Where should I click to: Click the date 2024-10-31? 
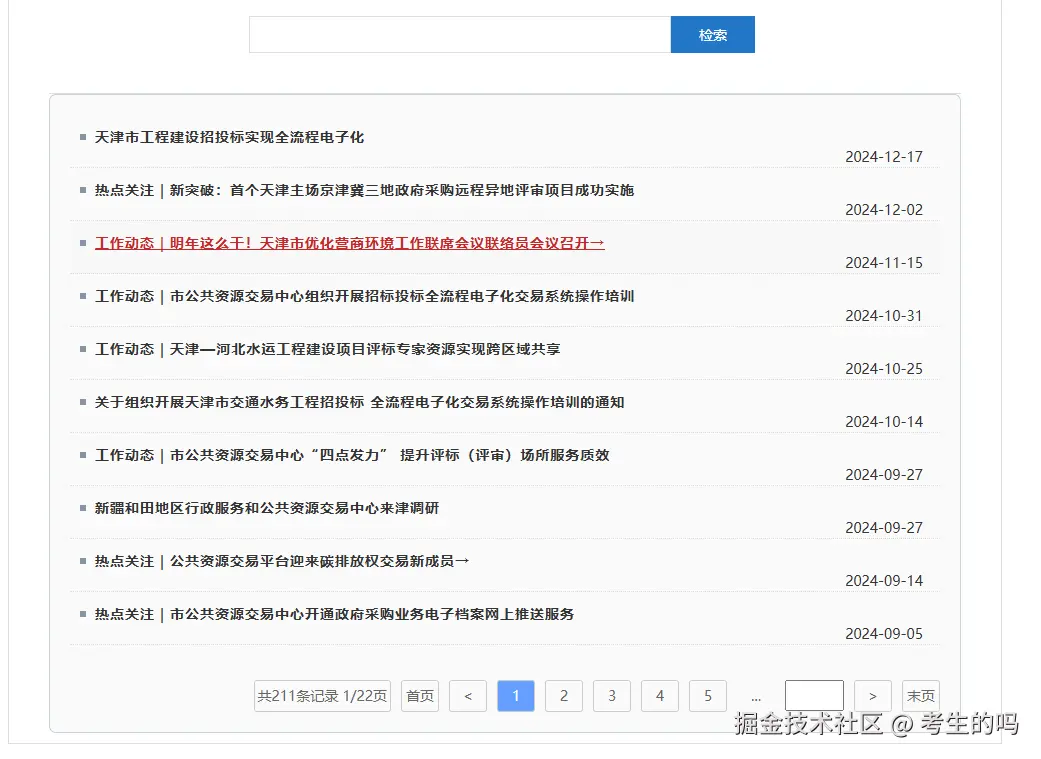pos(884,316)
